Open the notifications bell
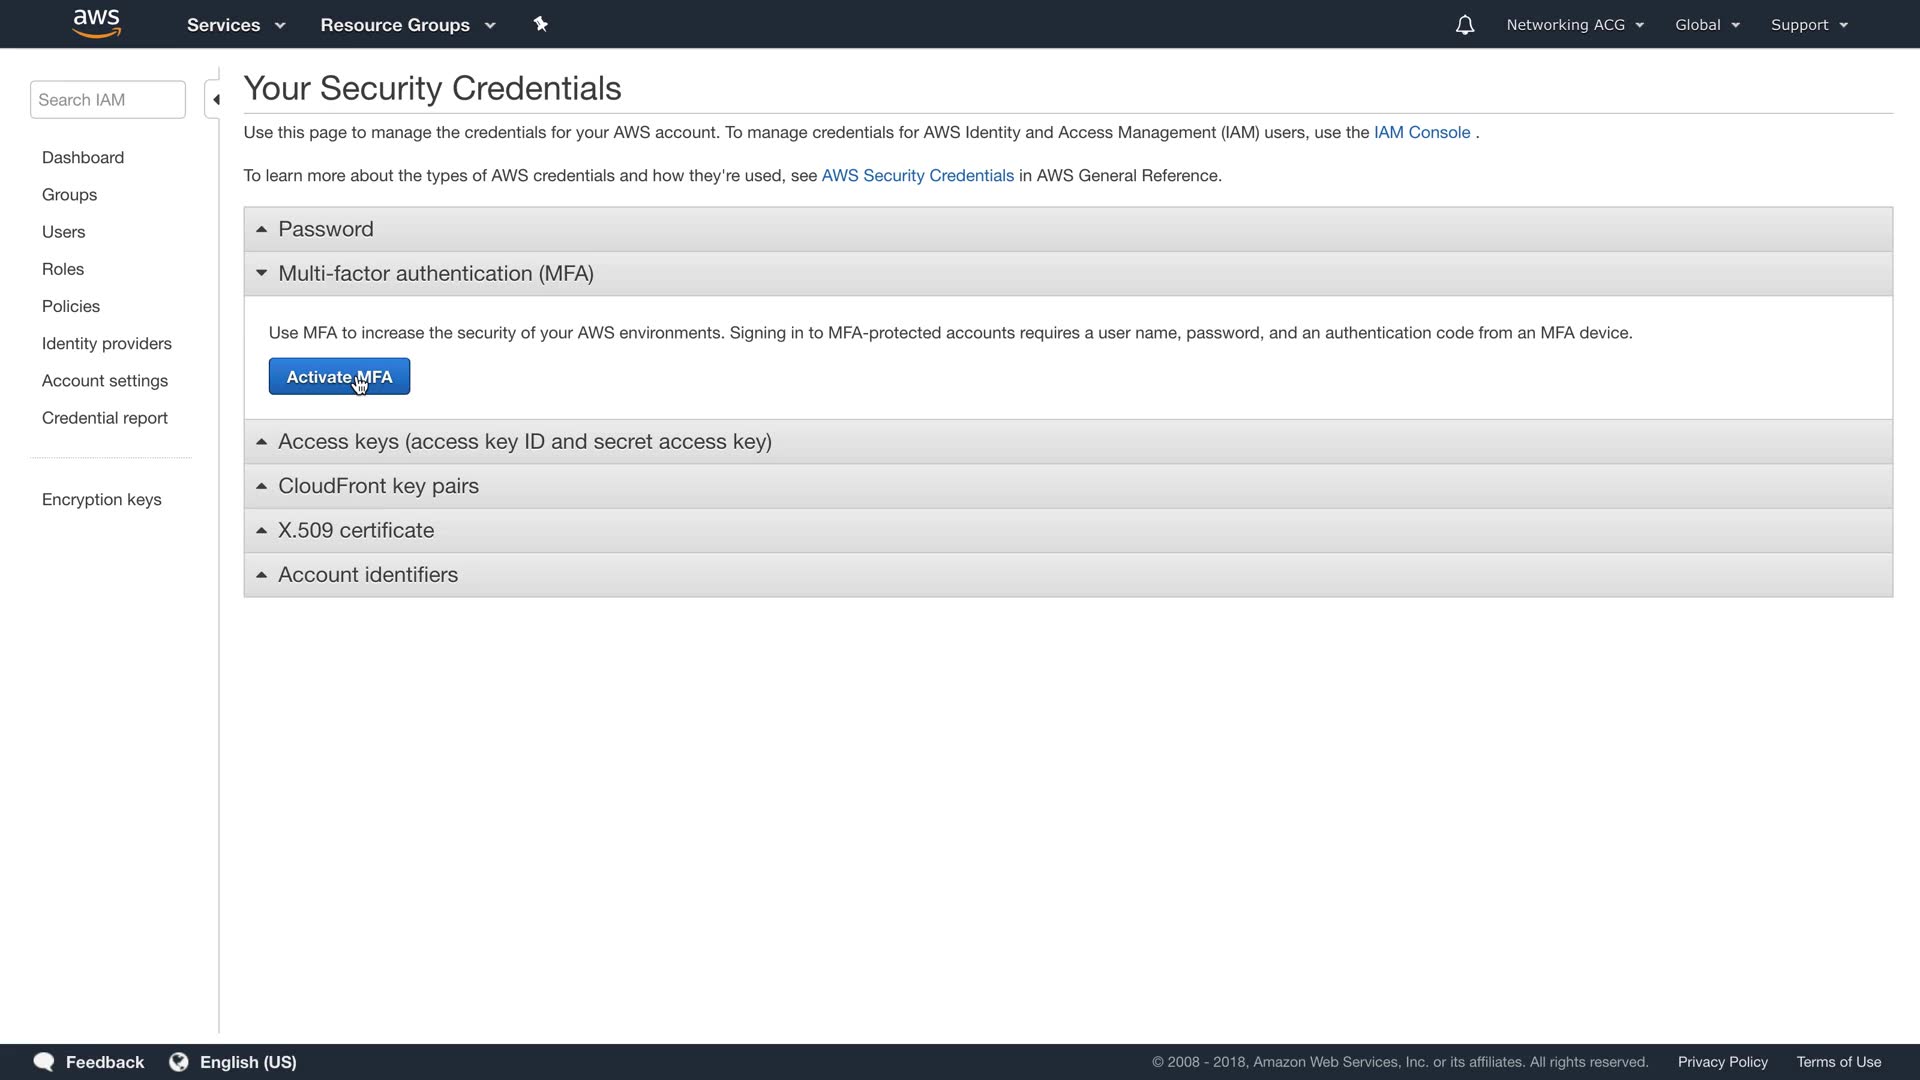This screenshot has width=1920, height=1080. coord(1464,25)
